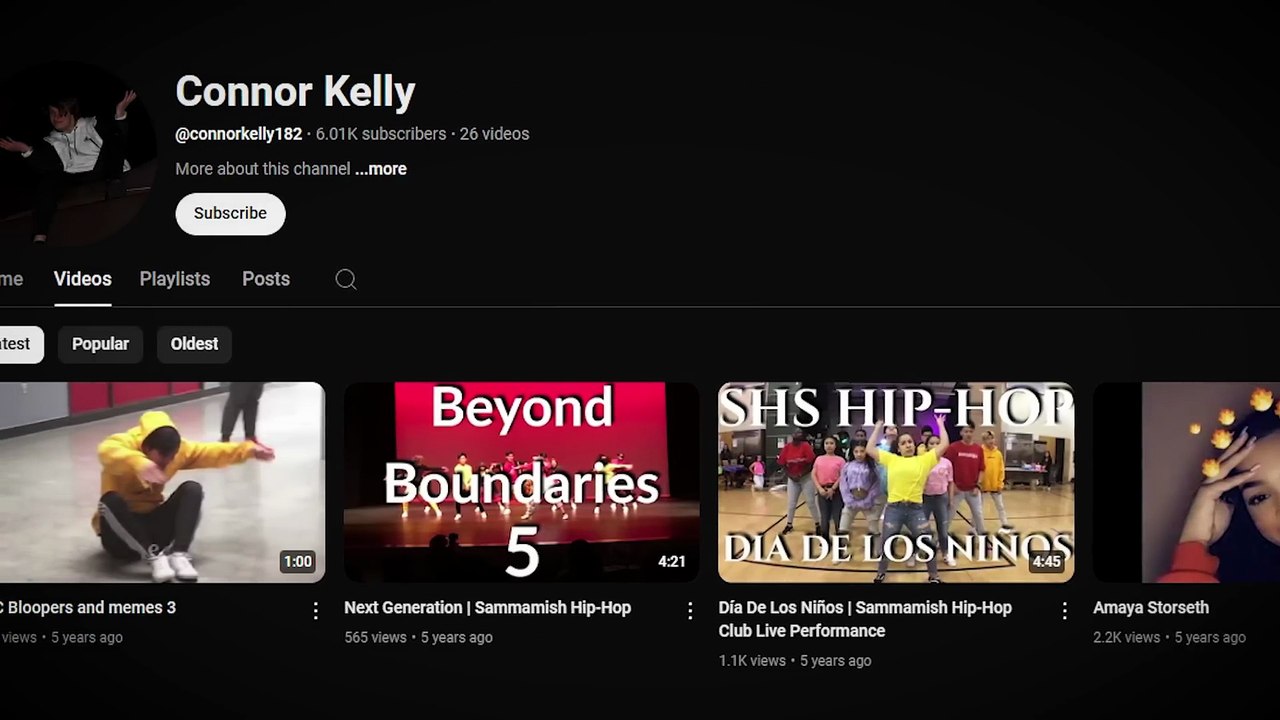1280x720 pixels.
Task: Click the 1:00 duration badge
Action: [x=298, y=562]
